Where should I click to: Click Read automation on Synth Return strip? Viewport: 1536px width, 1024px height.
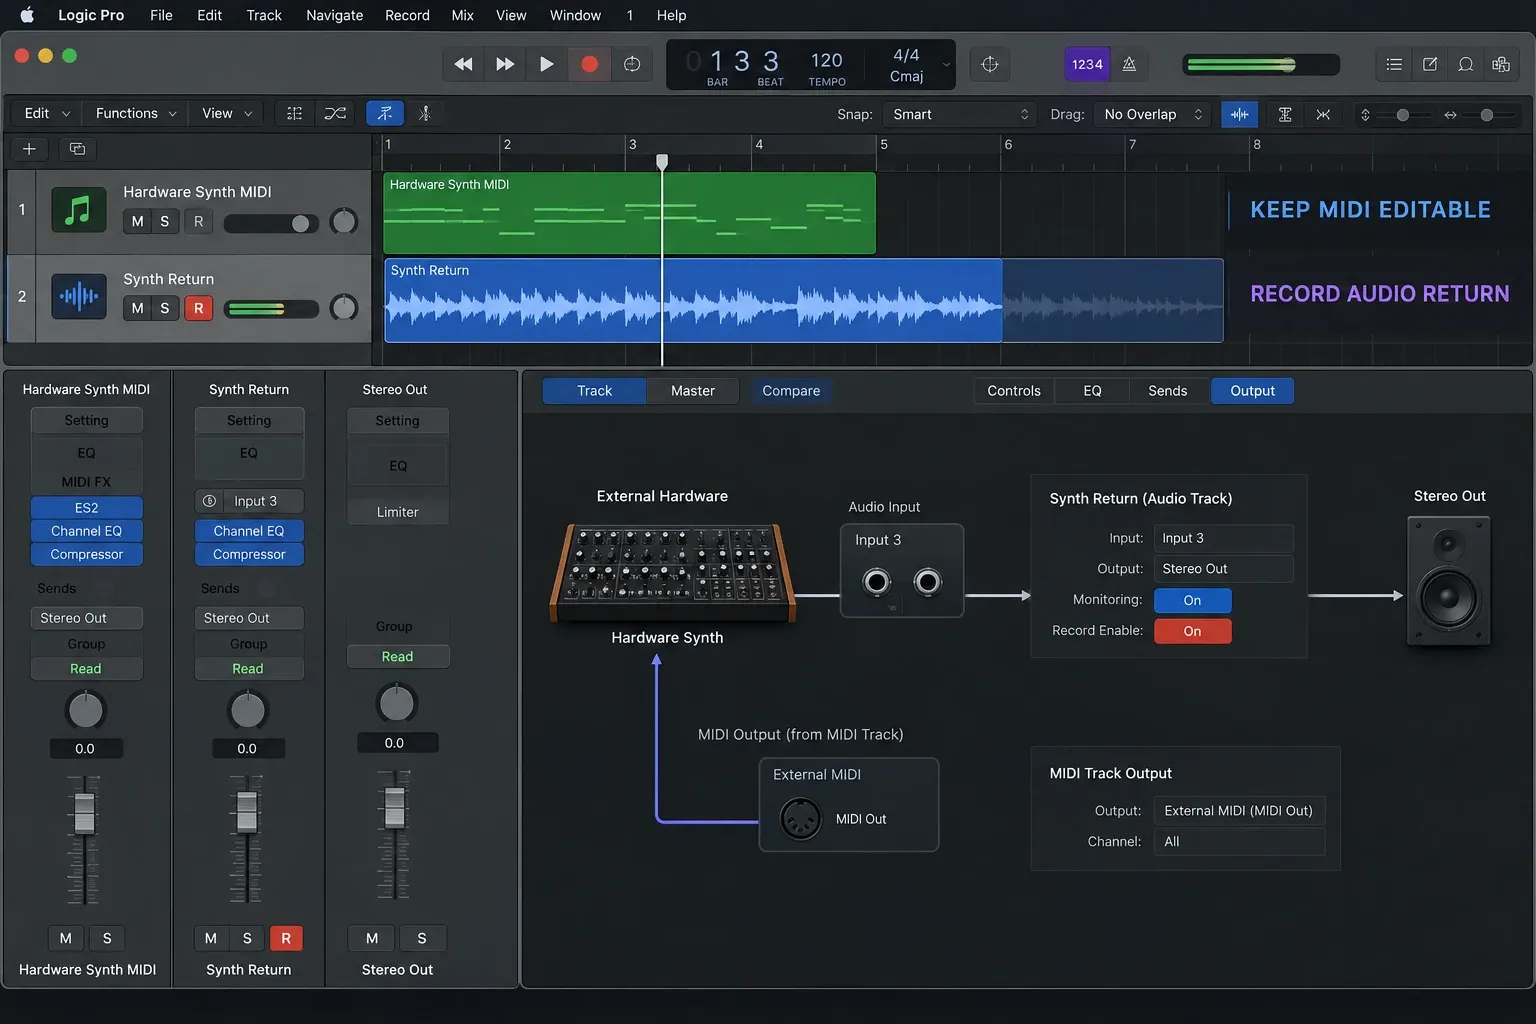248,669
